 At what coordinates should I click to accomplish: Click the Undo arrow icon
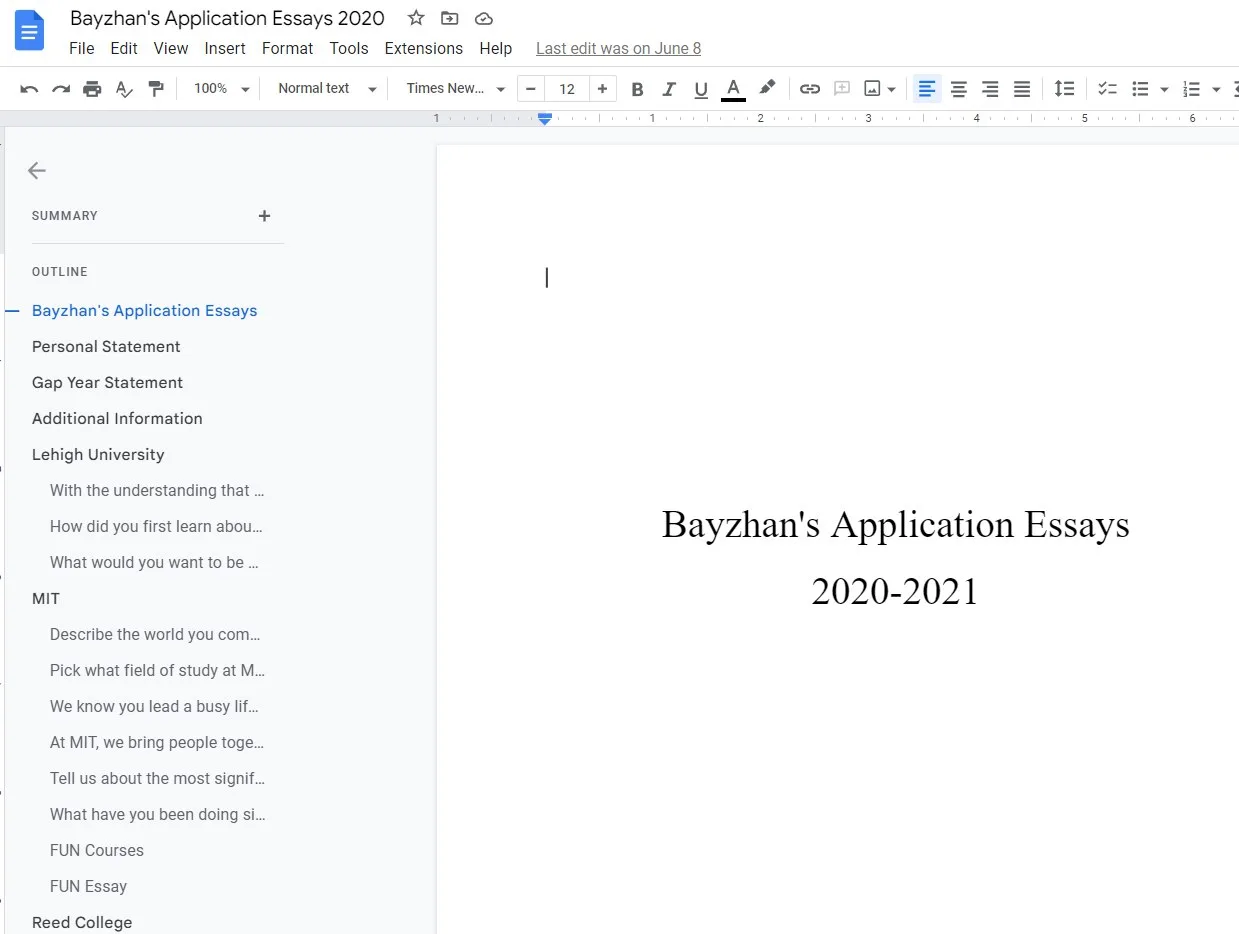point(29,89)
